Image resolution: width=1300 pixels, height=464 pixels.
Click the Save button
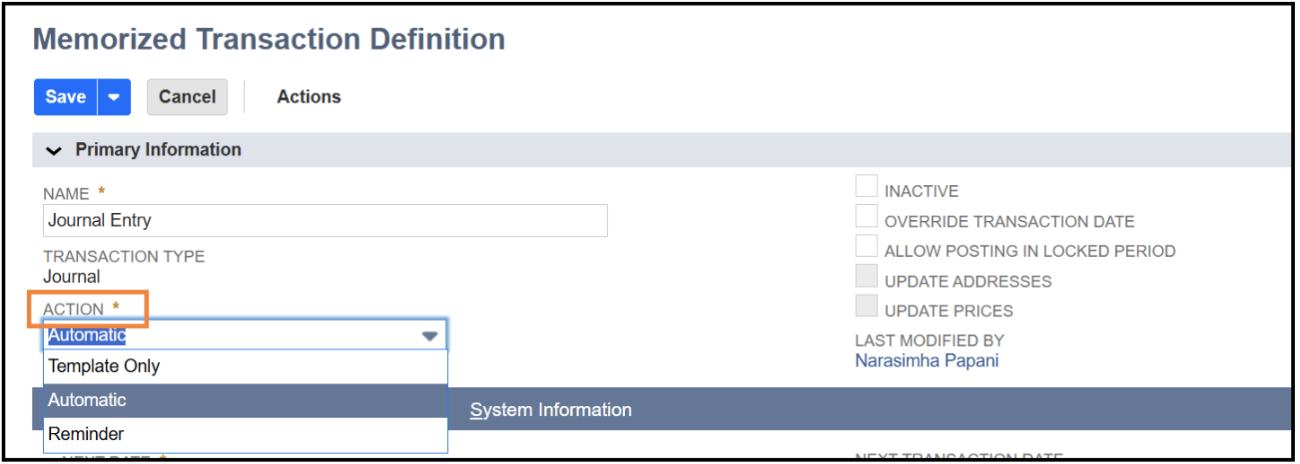tap(65, 97)
